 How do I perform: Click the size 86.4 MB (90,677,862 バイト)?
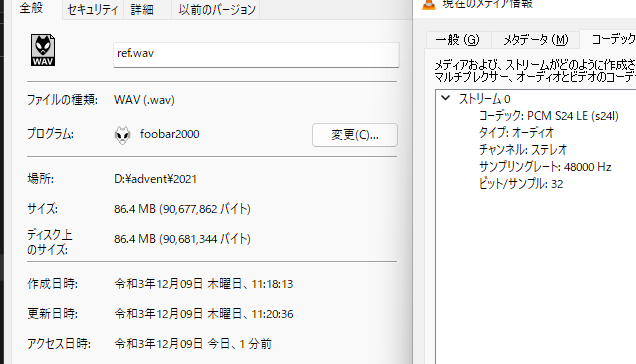pyautogui.click(x=182, y=209)
